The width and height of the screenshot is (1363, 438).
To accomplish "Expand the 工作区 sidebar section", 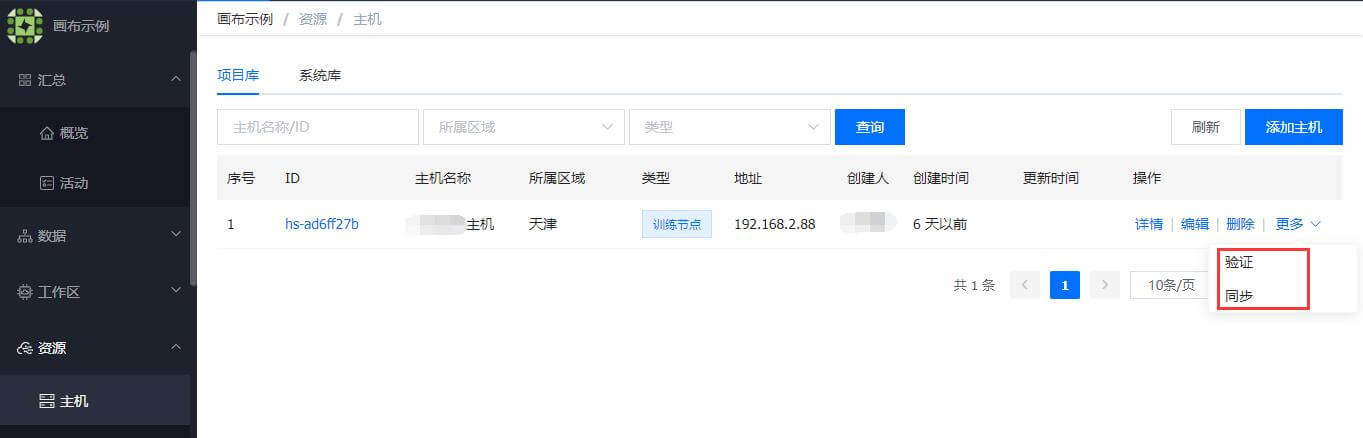I will (x=176, y=291).
